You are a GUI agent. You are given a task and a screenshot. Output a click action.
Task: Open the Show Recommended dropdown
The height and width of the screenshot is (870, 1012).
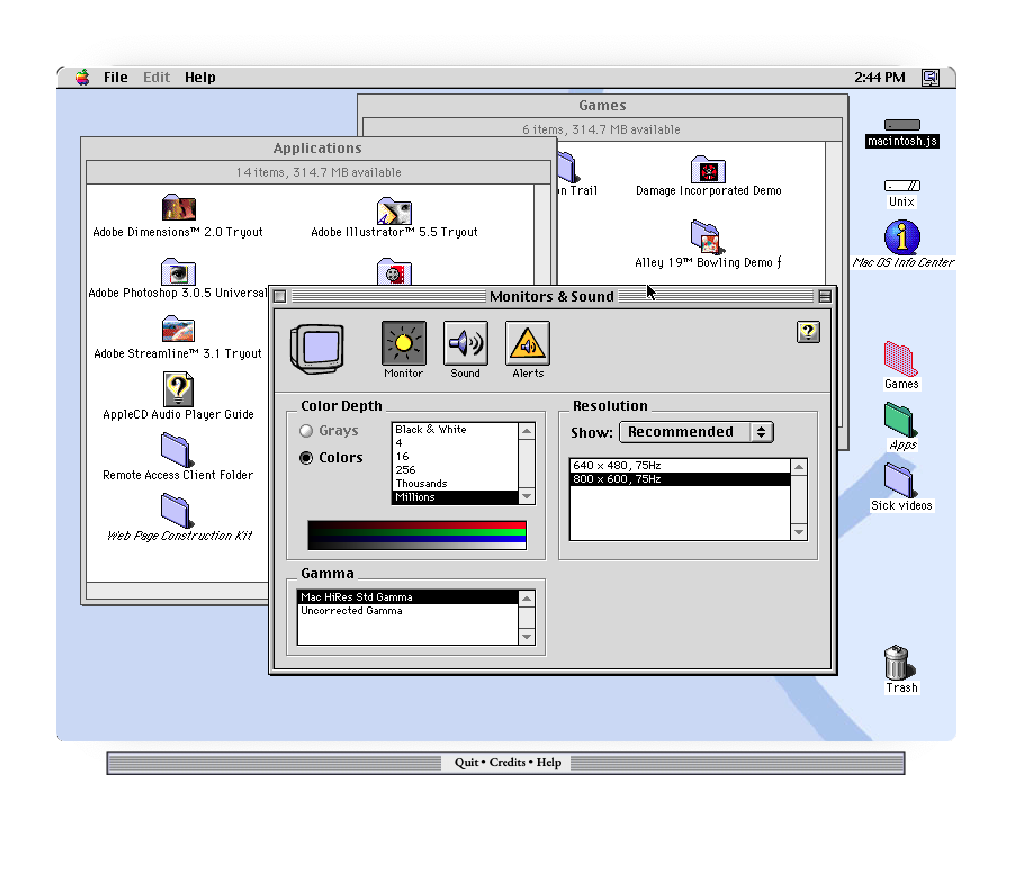point(696,431)
